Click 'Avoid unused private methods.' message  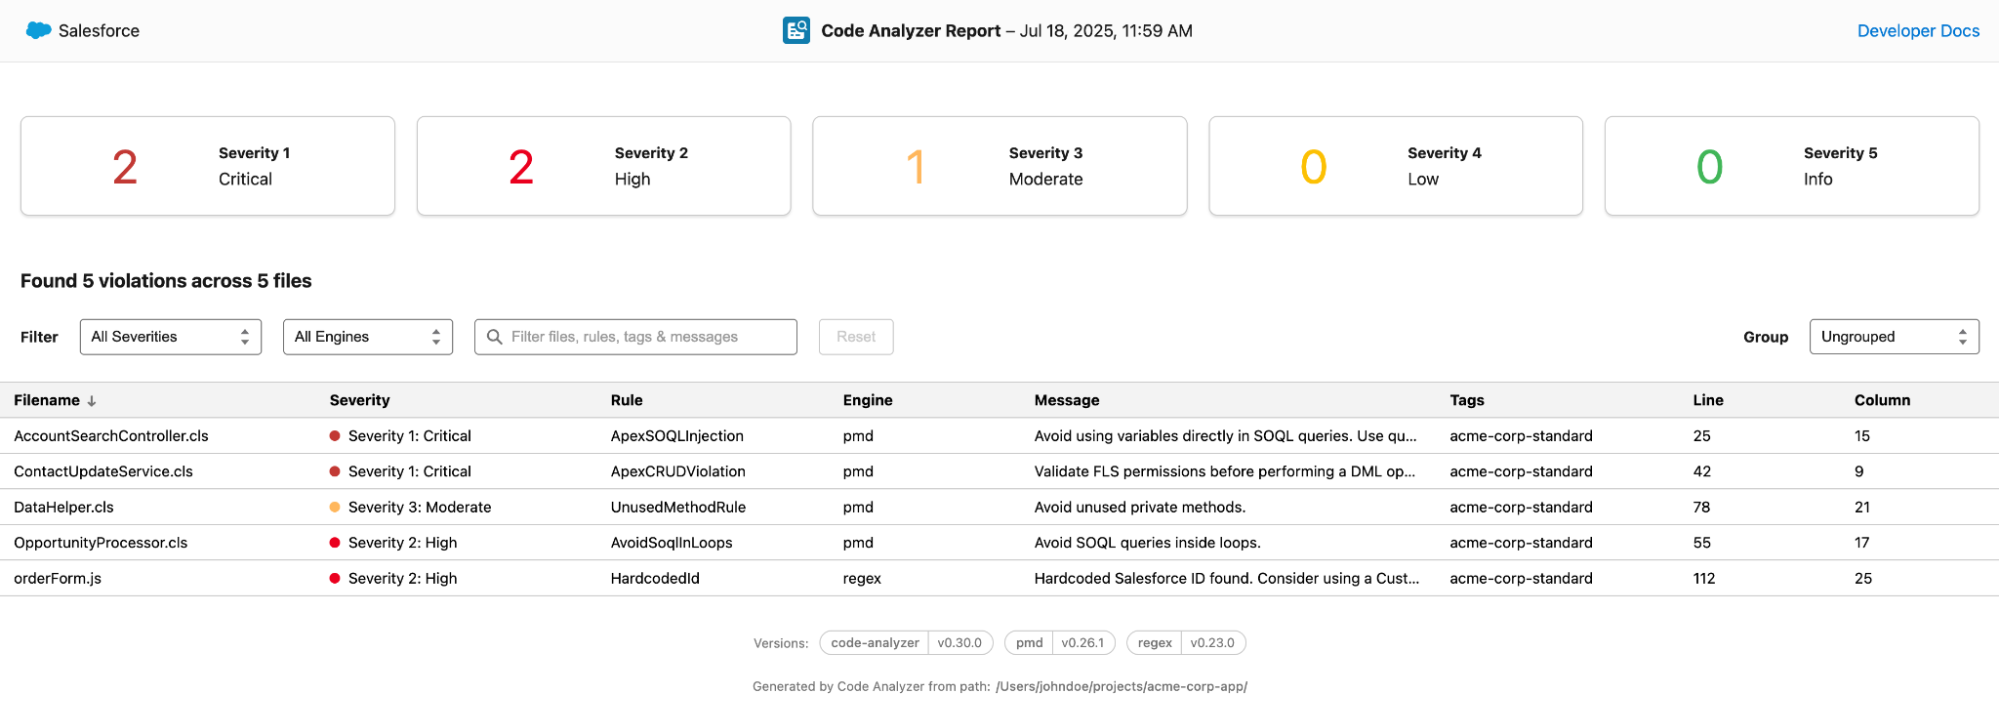coord(1140,507)
